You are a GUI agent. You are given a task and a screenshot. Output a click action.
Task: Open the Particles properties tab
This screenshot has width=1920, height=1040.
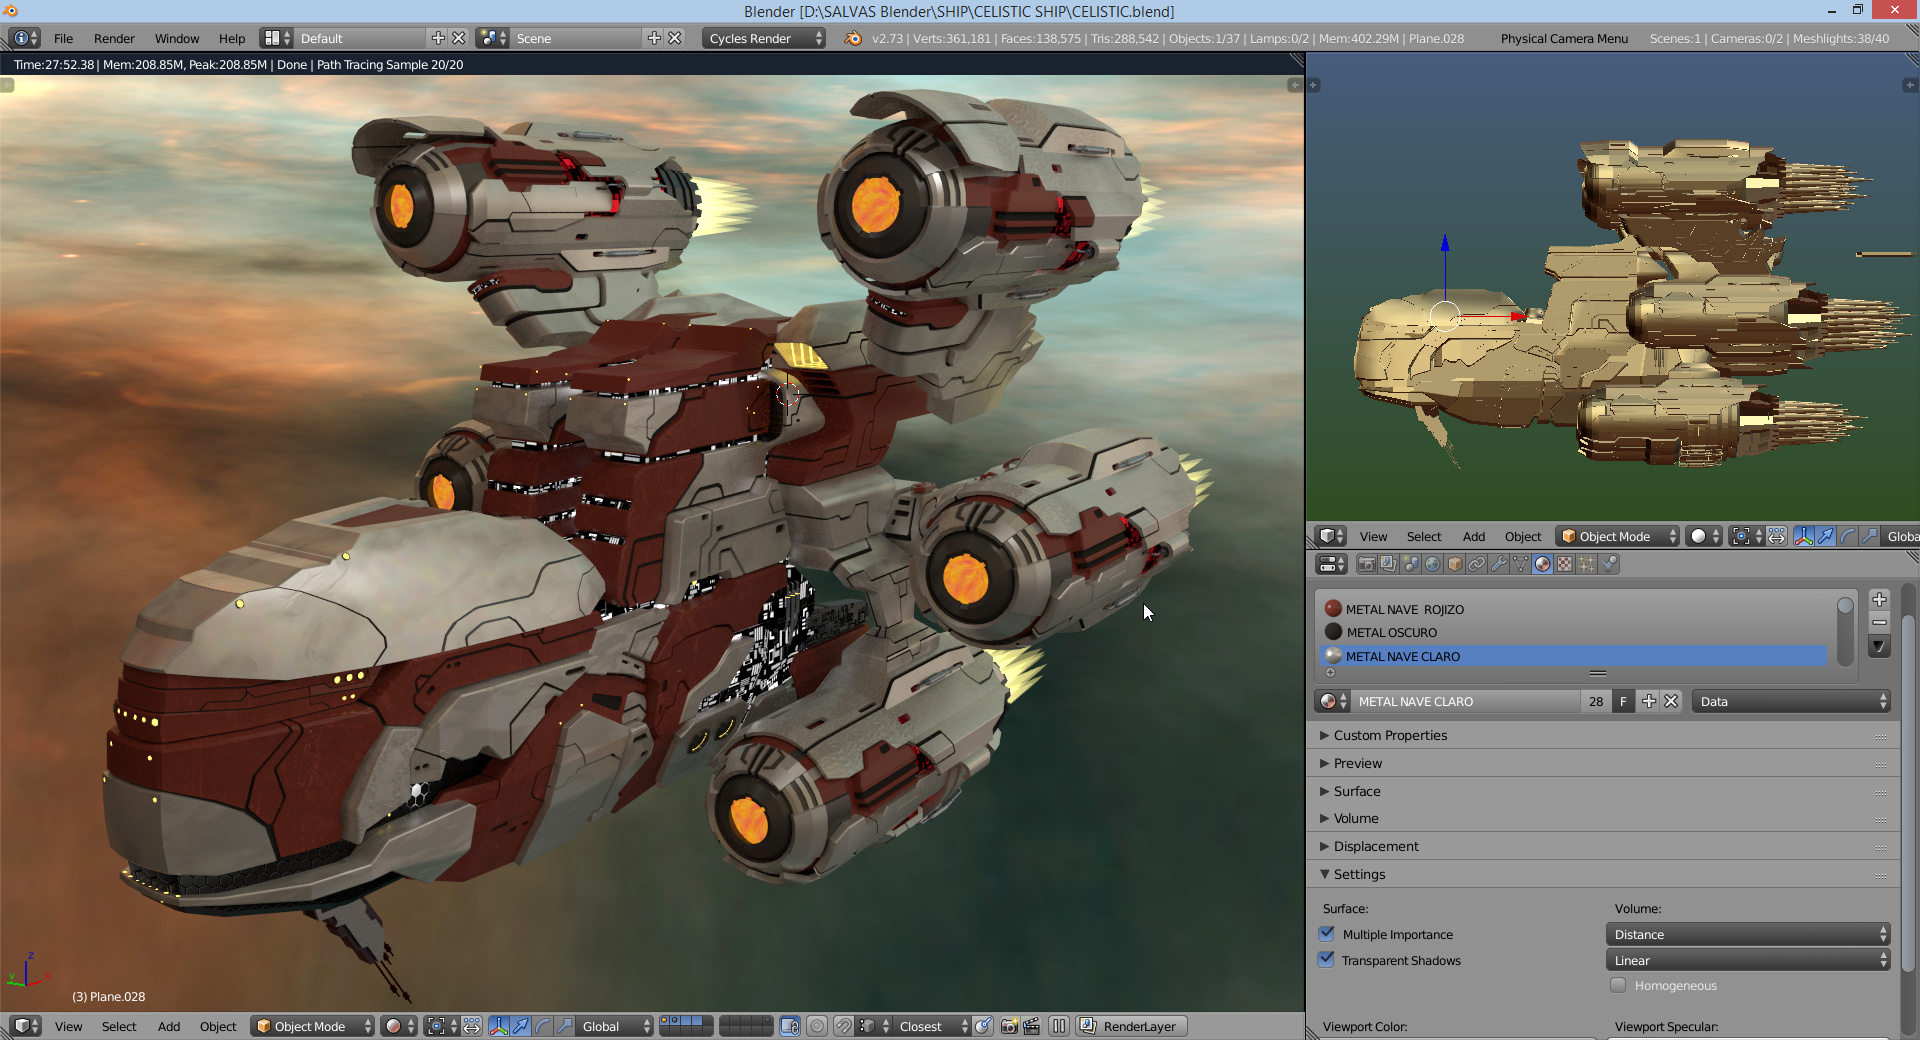pos(1587,564)
